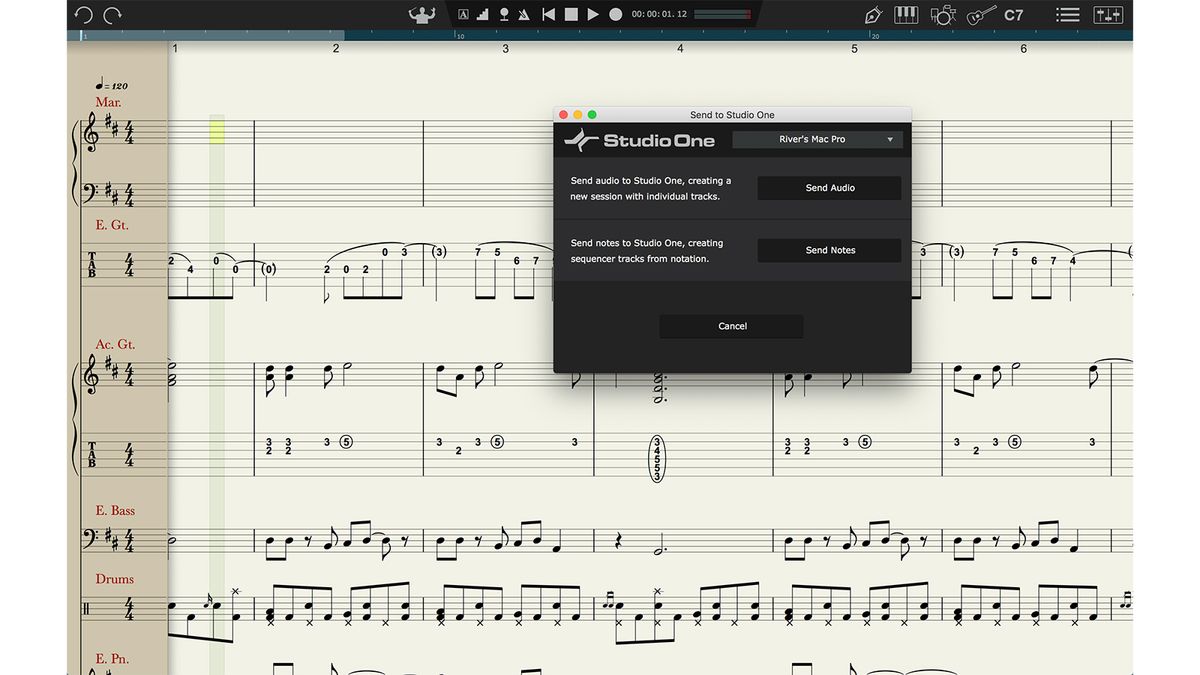Select the E. Bass track name
1200x675 pixels.
point(114,510)
